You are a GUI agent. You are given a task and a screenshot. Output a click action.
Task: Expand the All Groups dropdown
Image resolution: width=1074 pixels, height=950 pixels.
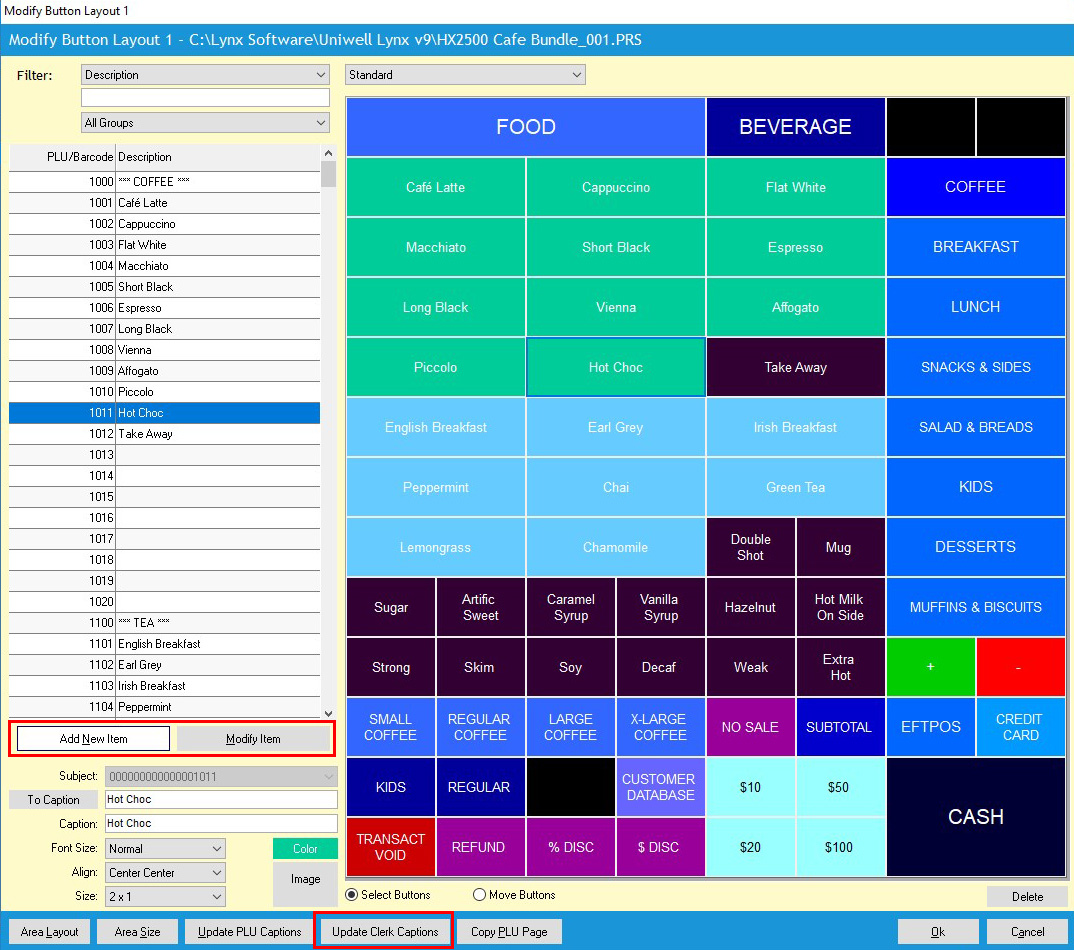click(x=205, y=123)
